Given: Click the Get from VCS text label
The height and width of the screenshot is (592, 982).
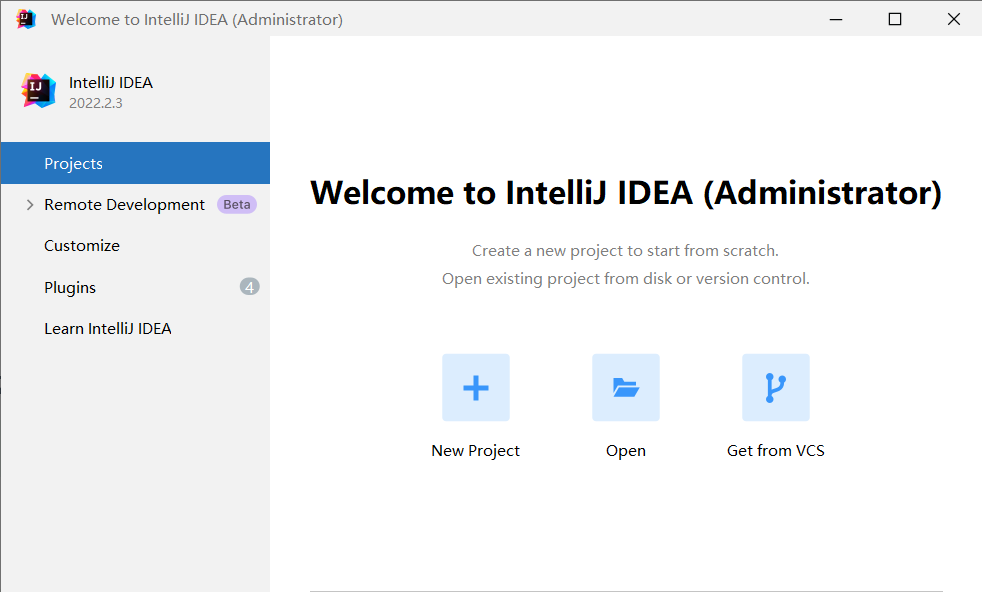Looking at the screenshot, I should 776,451.
